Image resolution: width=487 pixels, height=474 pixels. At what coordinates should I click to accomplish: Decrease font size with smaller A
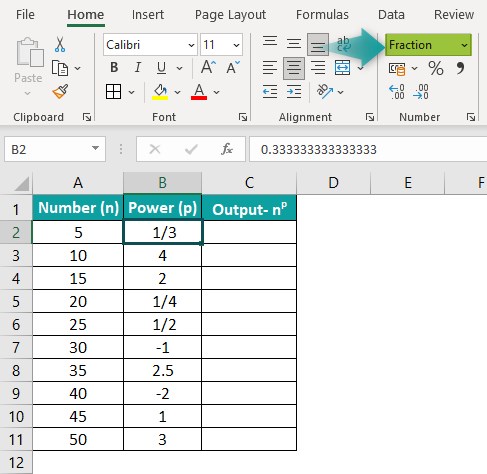coord(233,68)
